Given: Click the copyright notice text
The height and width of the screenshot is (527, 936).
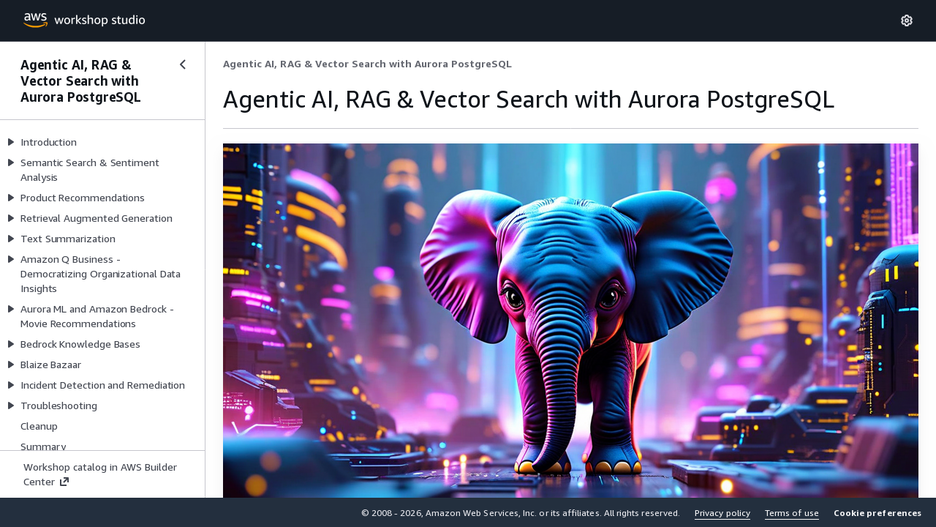Looking at the screenshot, I should pos(520,513).
